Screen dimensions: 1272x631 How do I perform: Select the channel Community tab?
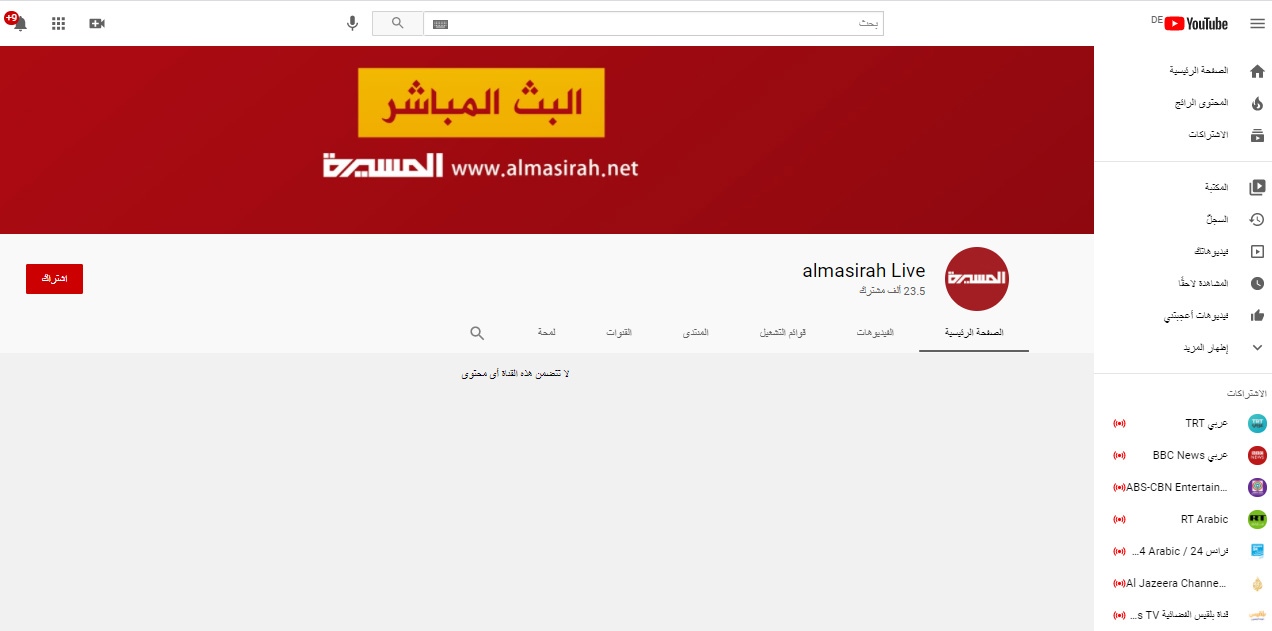pyautogui.click(x=695, y=332)
